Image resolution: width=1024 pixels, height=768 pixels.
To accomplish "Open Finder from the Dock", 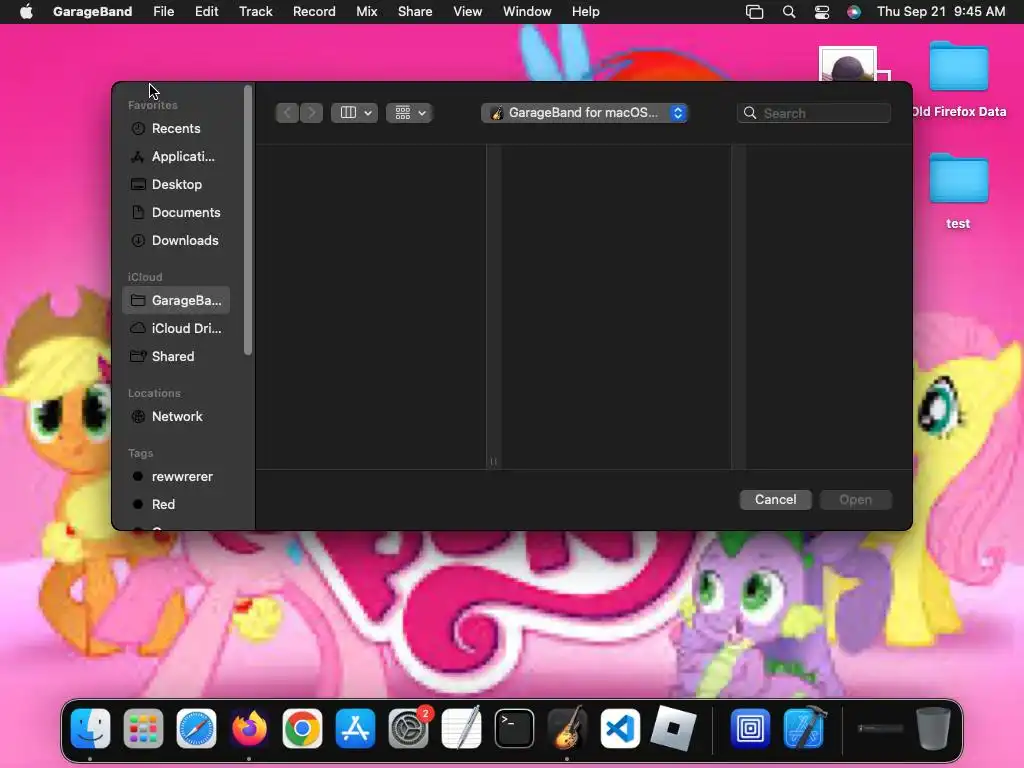I will coord(90,728).
